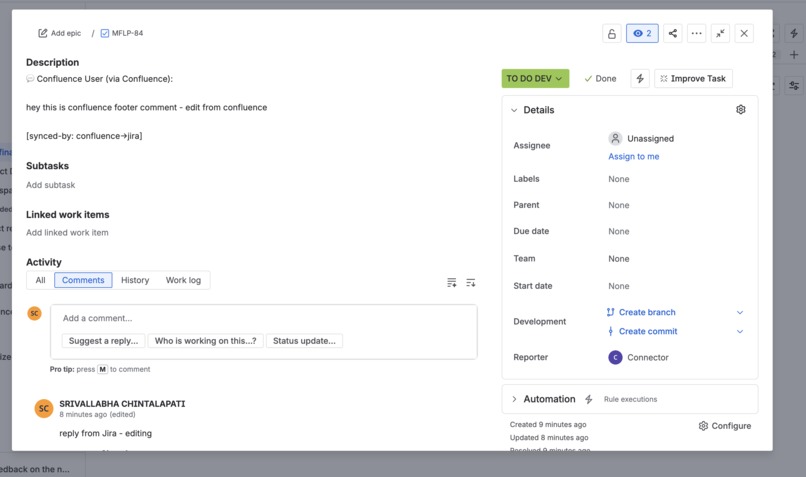Viewport: 806px width, 477px height.
Task: Click the filter sliders icon in the background window
Action: [x=794, y=85]
